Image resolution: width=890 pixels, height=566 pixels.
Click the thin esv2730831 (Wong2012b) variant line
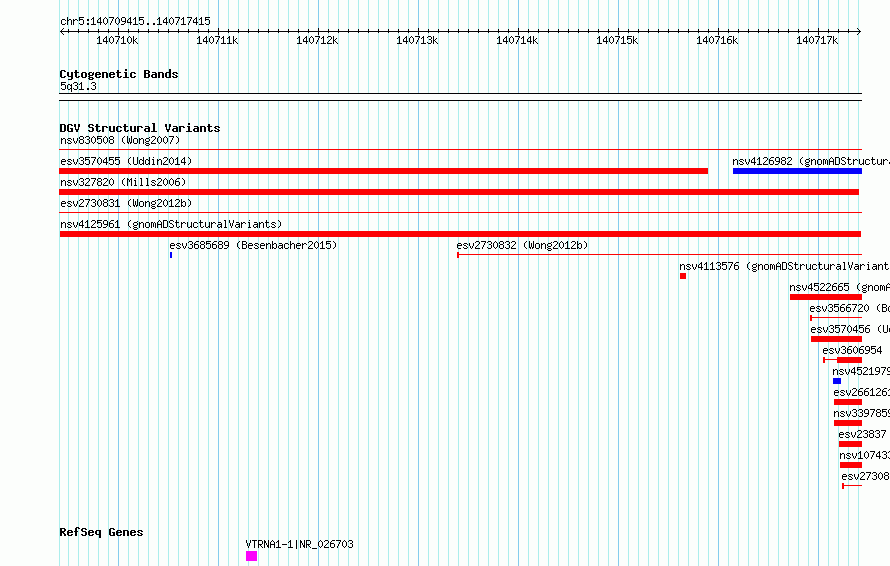[460, 213]
